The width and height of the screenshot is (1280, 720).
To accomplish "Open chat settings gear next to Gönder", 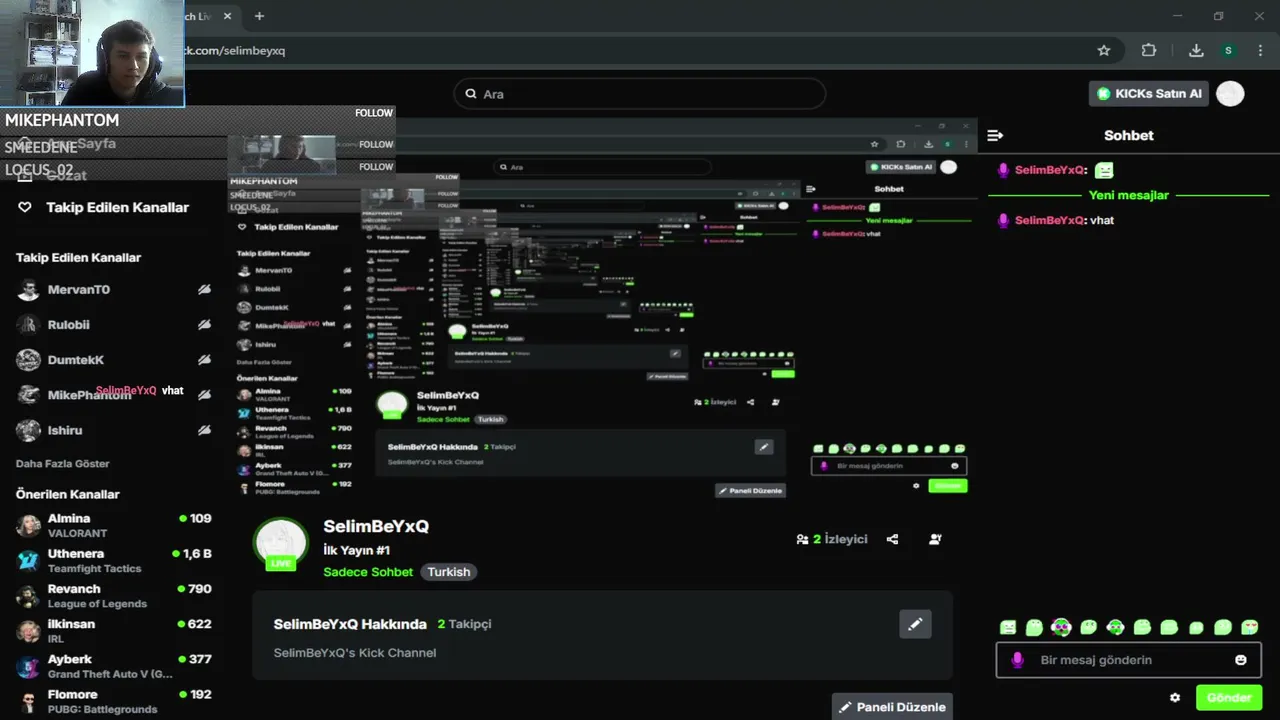I will (x=1175, y=698).
